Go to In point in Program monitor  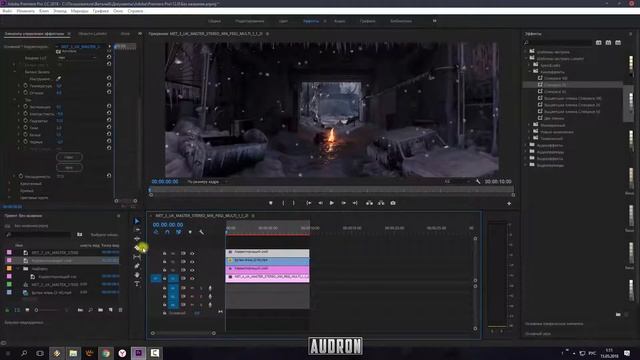tap(309, 203)
